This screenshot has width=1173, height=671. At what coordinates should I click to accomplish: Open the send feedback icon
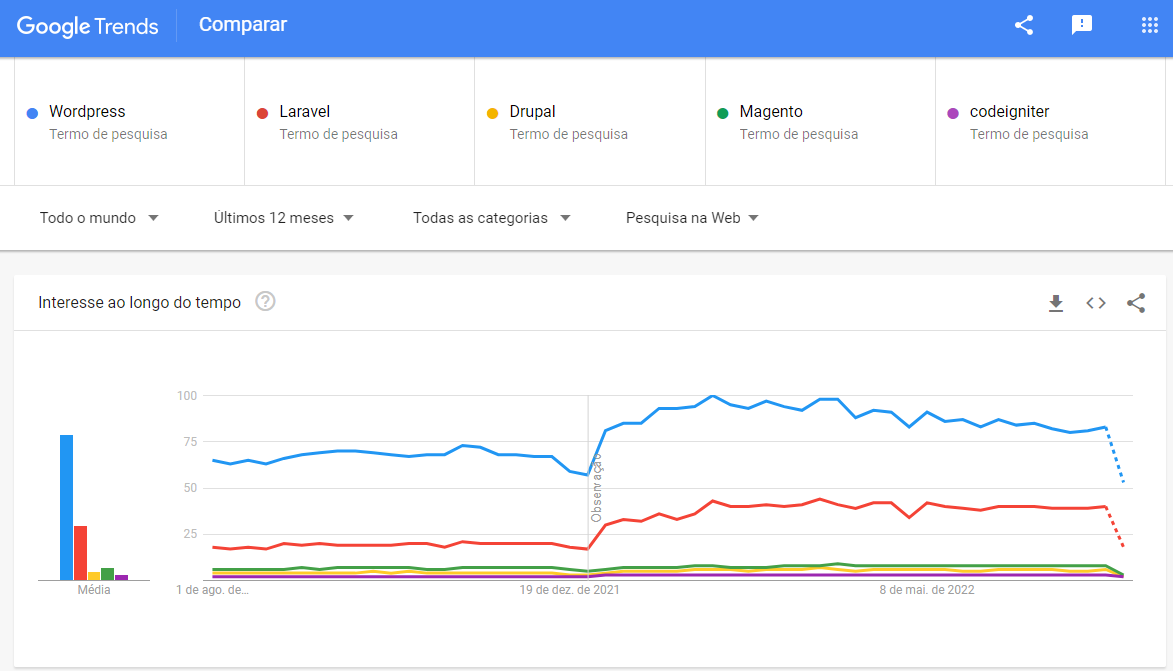1081,26
